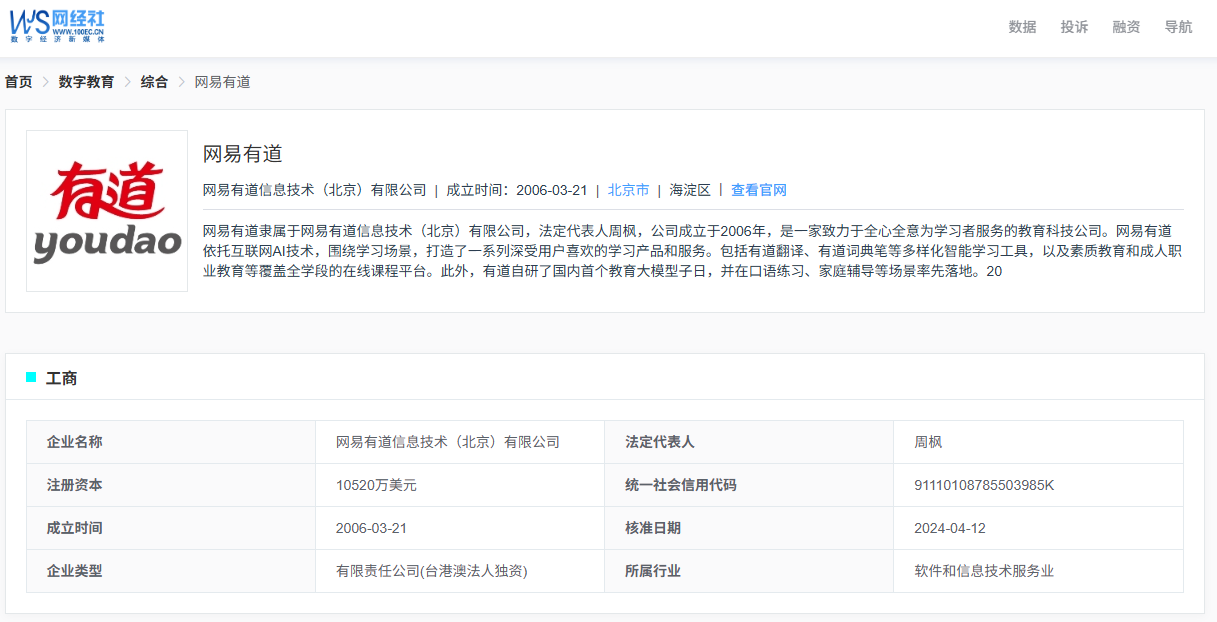Open the 数据 menu in the header
The width and height of the screenshot is (1217, 622).
click(1022, 27)
